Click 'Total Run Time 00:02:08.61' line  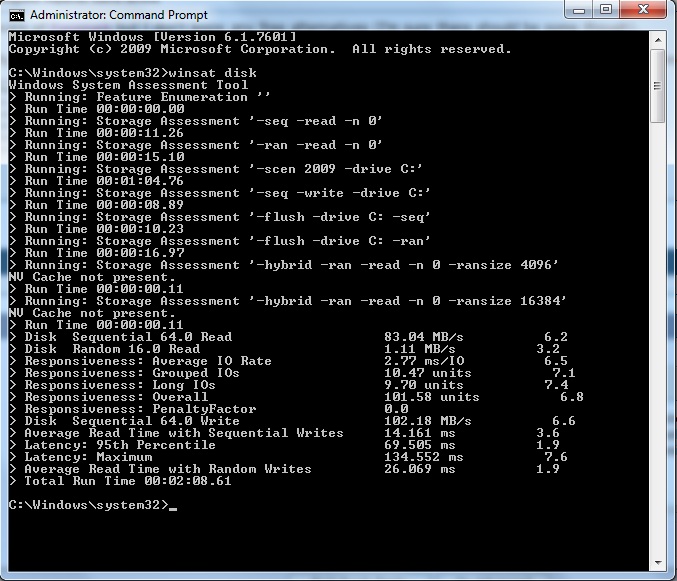click(120, 481)
